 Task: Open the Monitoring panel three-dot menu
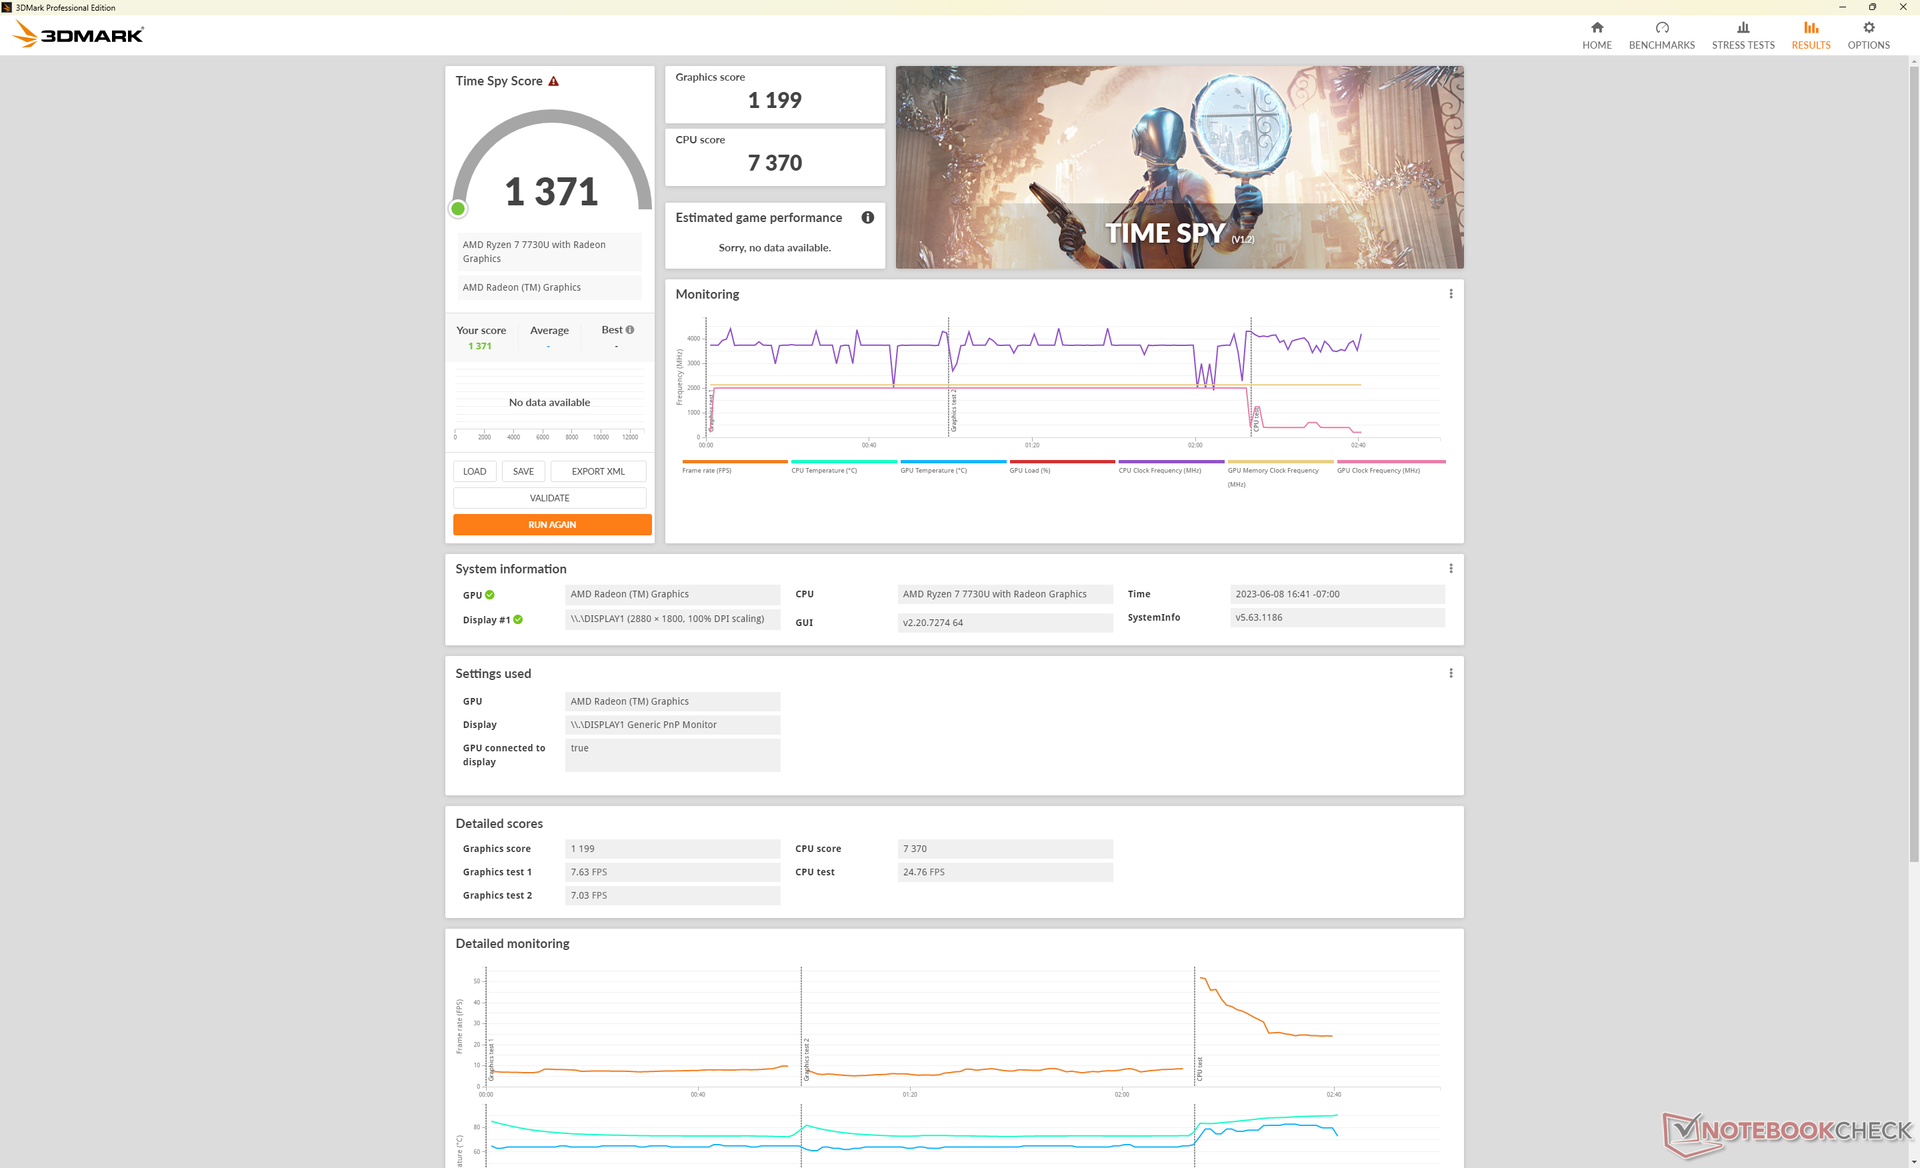(x=1450, y=294)
